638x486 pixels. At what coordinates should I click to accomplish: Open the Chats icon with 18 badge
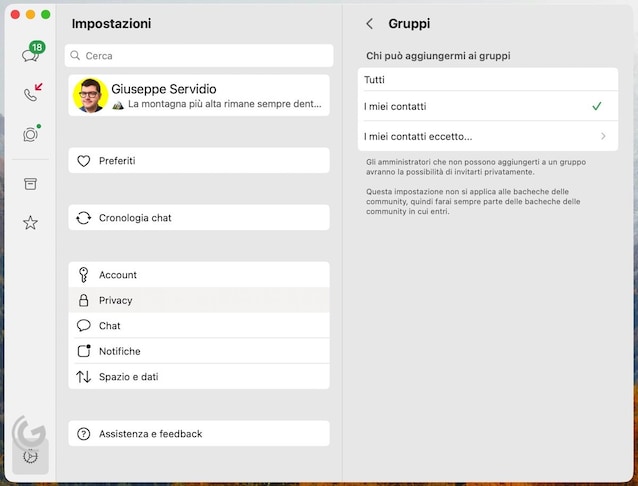click(x=31, y=54)
